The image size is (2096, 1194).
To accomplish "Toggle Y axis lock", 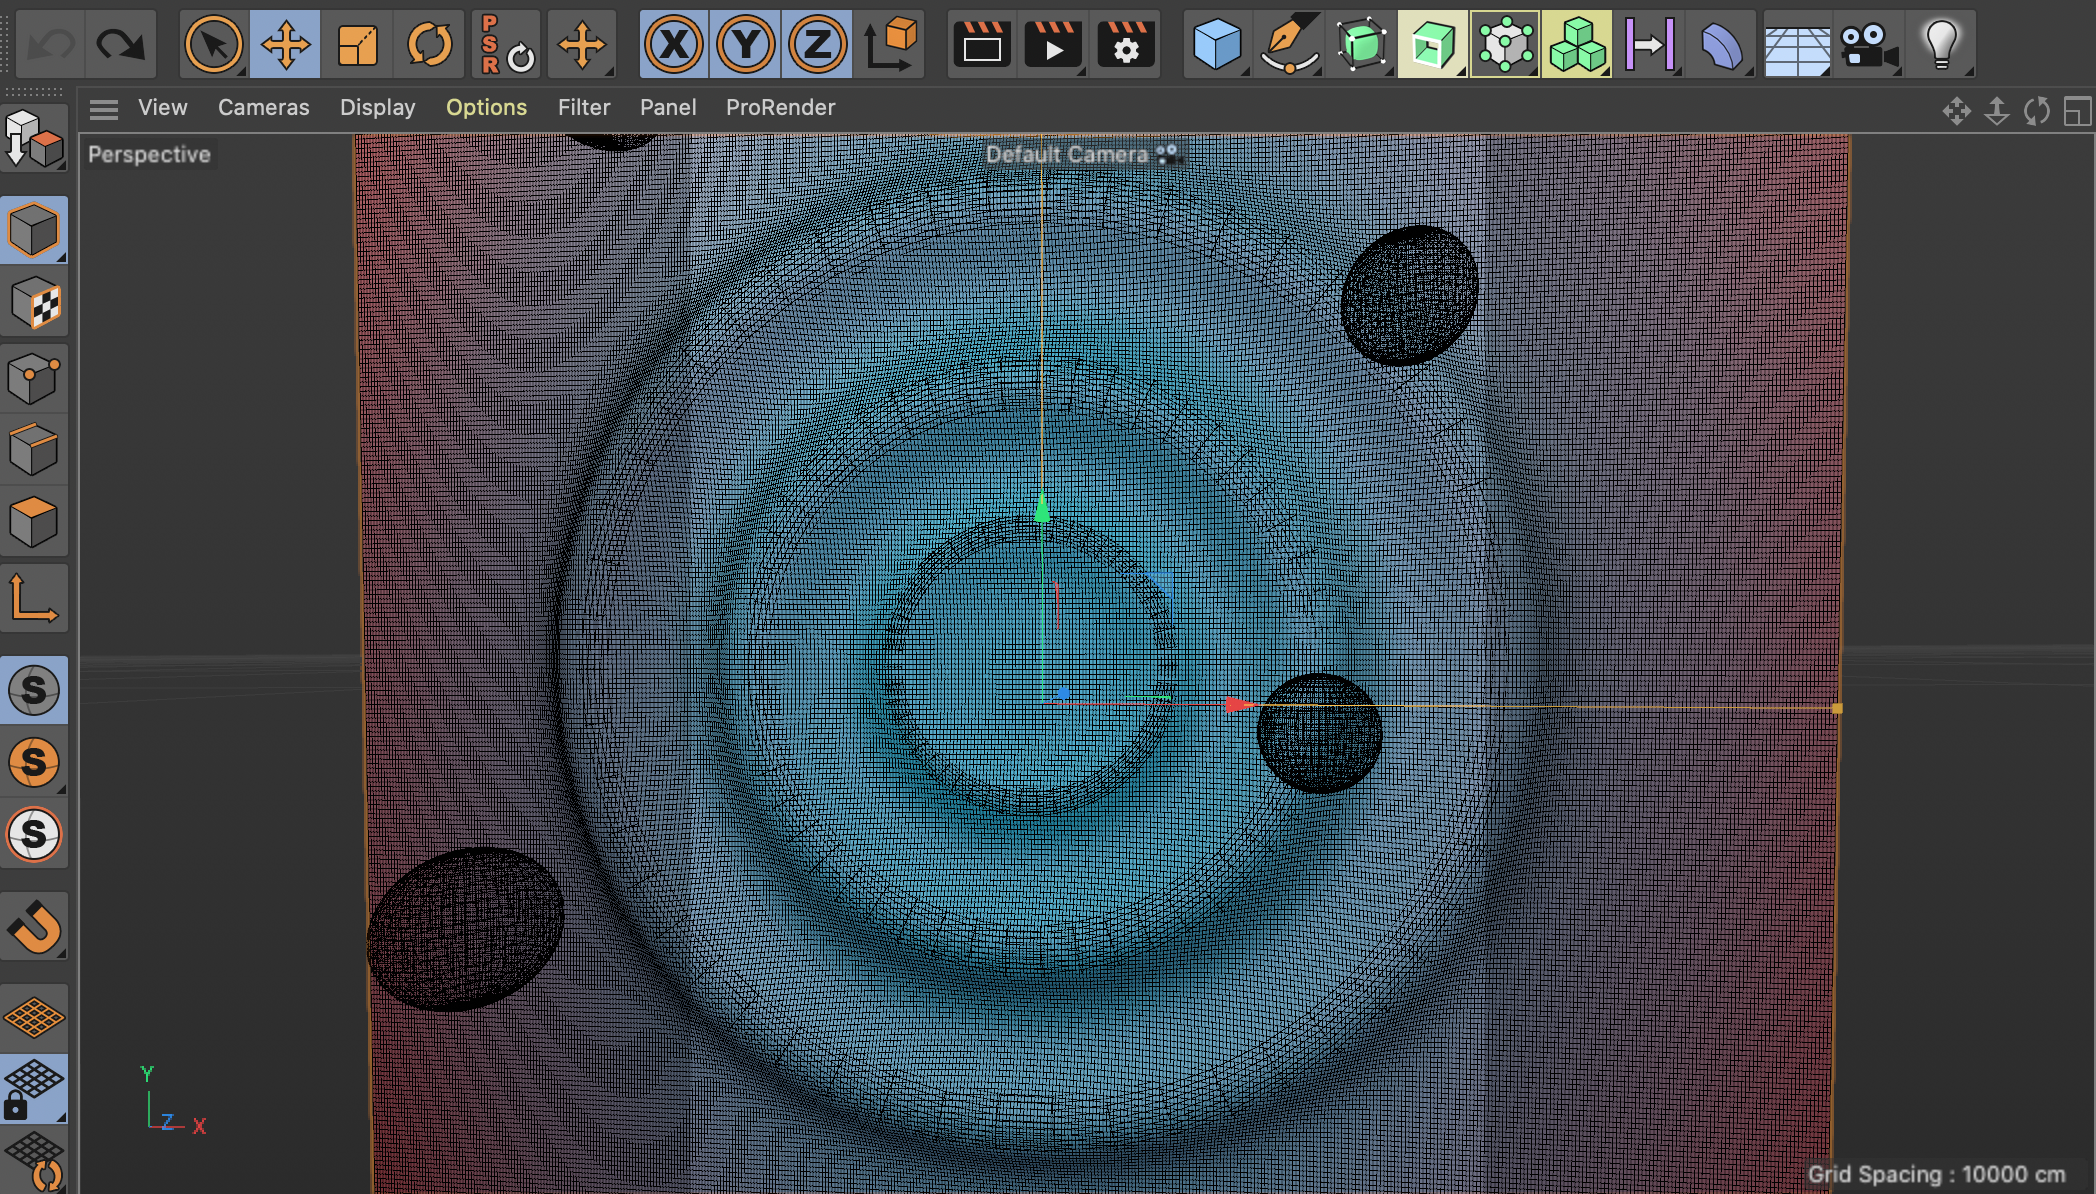I will tap(746, 44).
